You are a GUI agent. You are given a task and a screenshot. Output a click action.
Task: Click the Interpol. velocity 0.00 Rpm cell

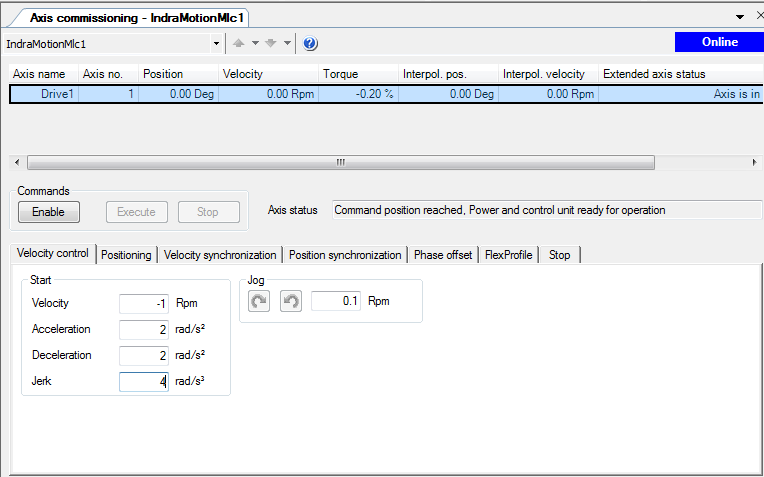[548, 94]
